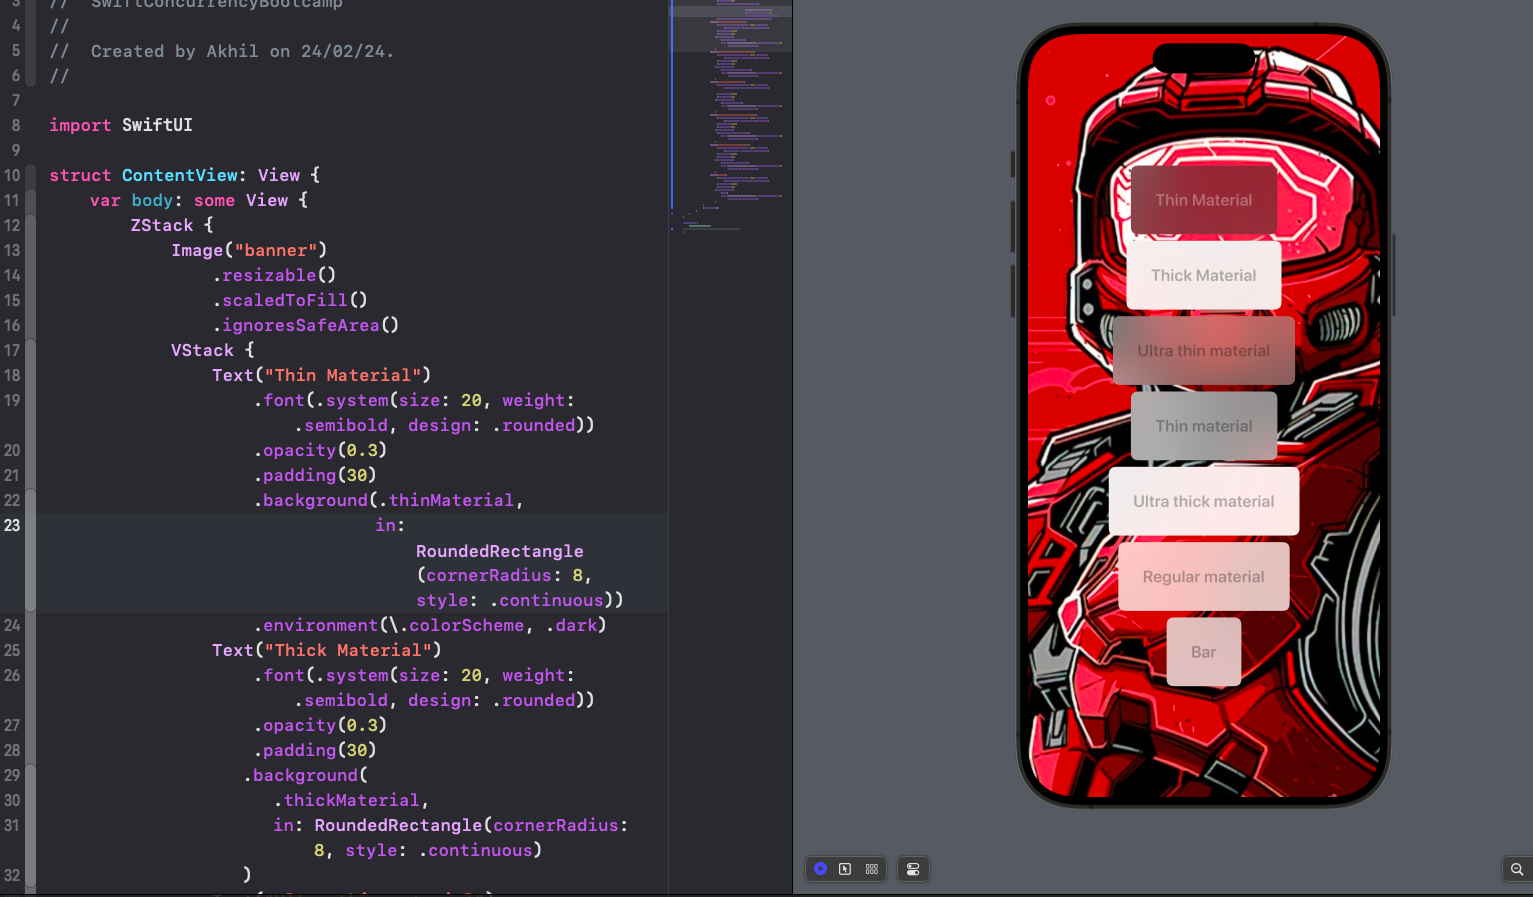Click the dark "Thin Material" card in preview
1533x897 pixels.
(x=1203, y=200)
